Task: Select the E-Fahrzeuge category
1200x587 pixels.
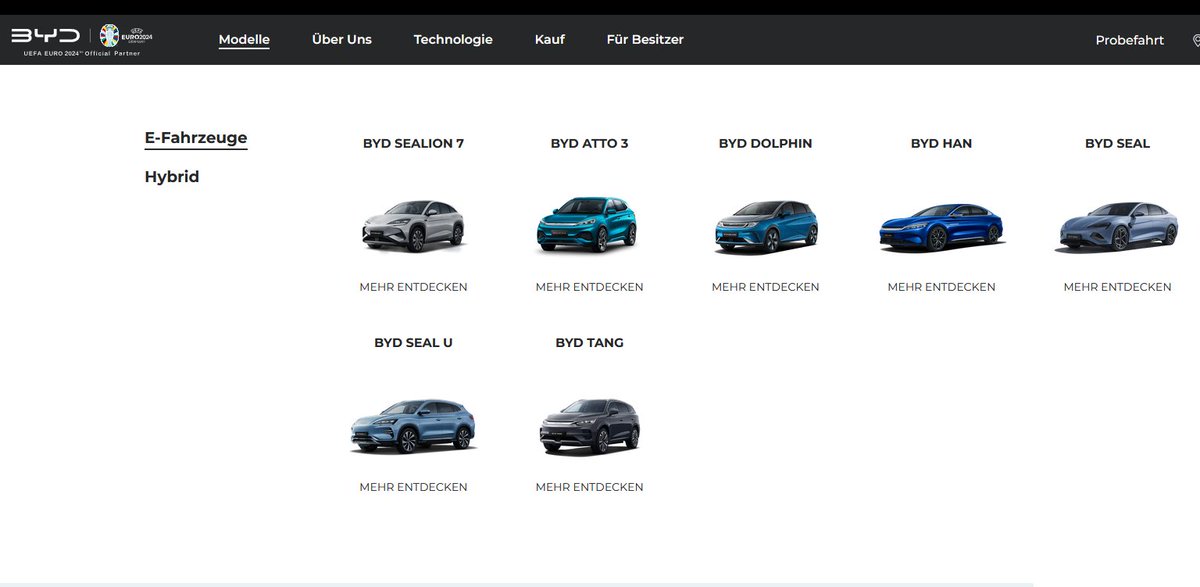Action: 196,138
